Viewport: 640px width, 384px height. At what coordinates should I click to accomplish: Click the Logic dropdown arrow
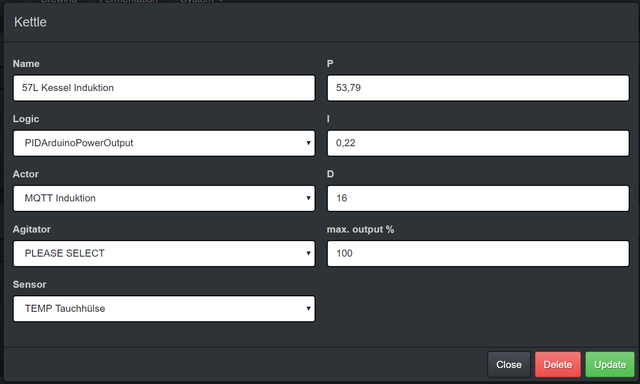coord(308,143)
